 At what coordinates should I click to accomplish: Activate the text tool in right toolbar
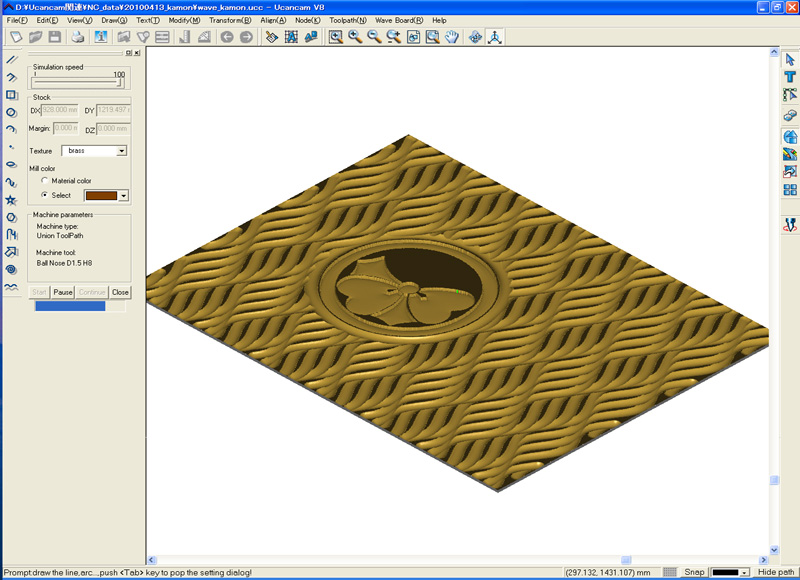(790, 78)
